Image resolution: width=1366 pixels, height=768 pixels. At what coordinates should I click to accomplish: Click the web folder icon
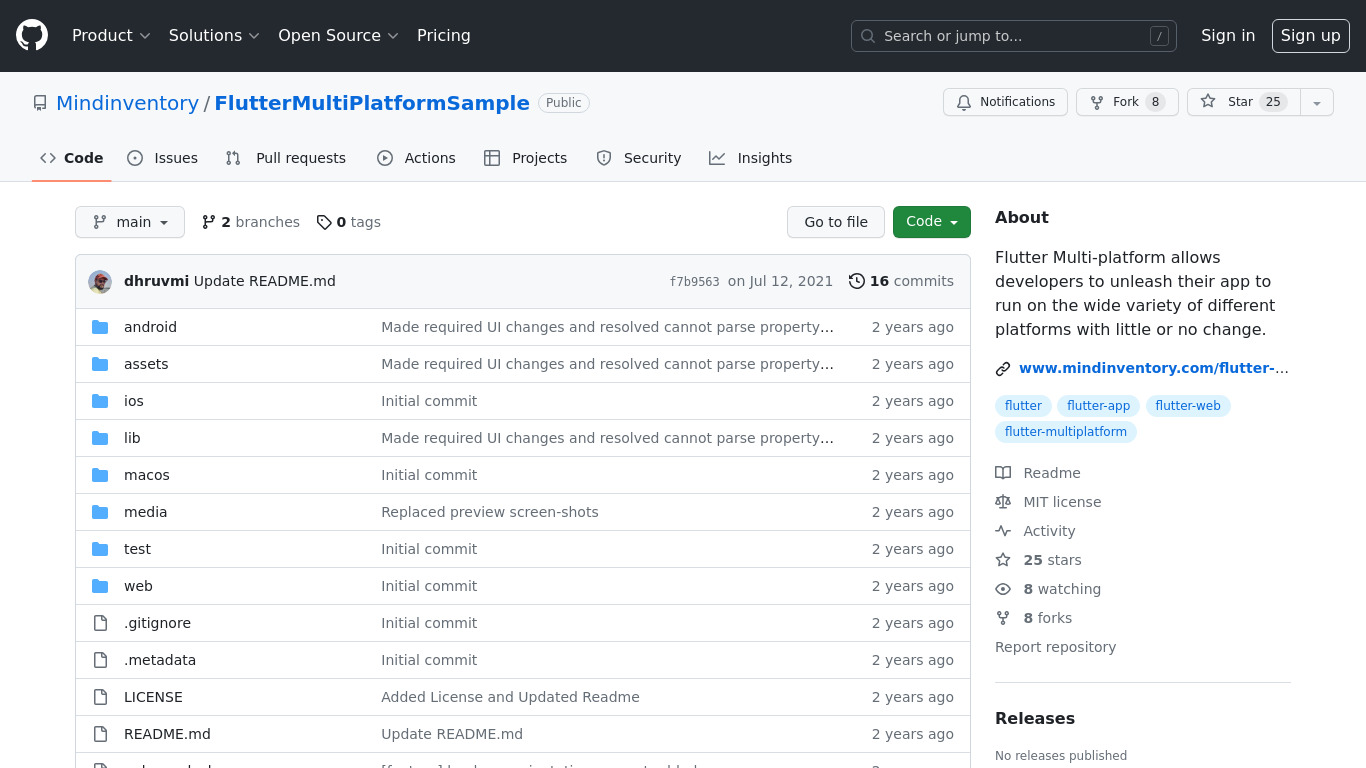[x=100, y=586]
